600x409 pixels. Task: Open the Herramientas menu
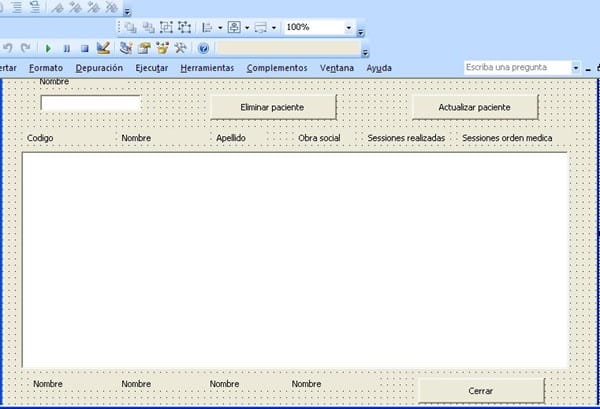tap(207, 68)
